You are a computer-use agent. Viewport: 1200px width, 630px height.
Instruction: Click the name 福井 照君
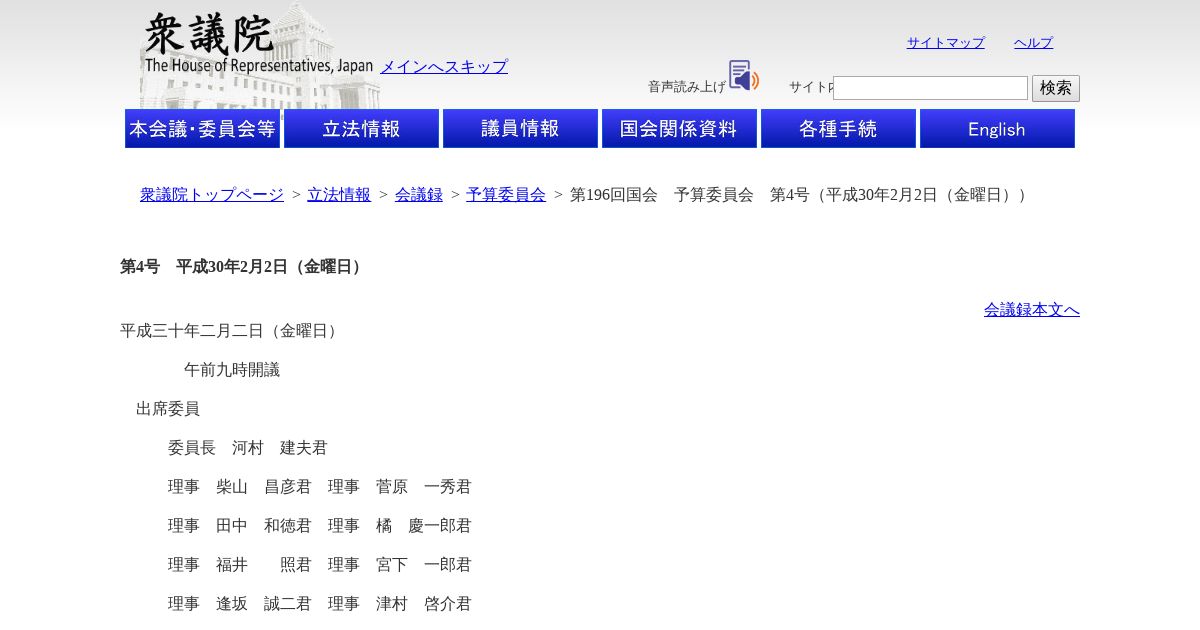point(264,565)
